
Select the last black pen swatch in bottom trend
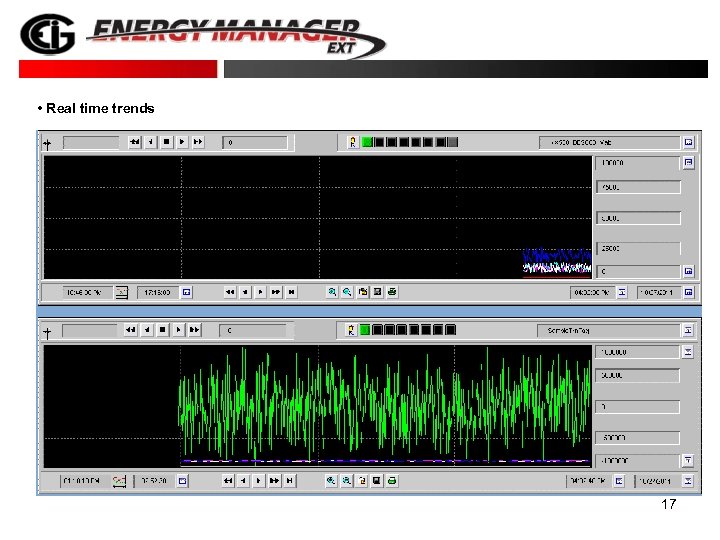click(x=450, y=330)
